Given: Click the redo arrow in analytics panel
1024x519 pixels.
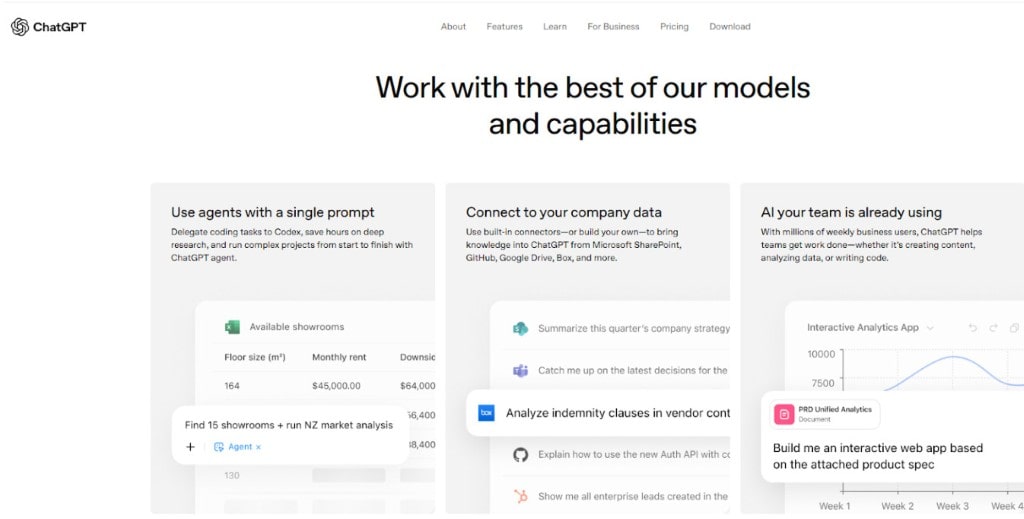Looking at the screenshot, I should (993, 328).
